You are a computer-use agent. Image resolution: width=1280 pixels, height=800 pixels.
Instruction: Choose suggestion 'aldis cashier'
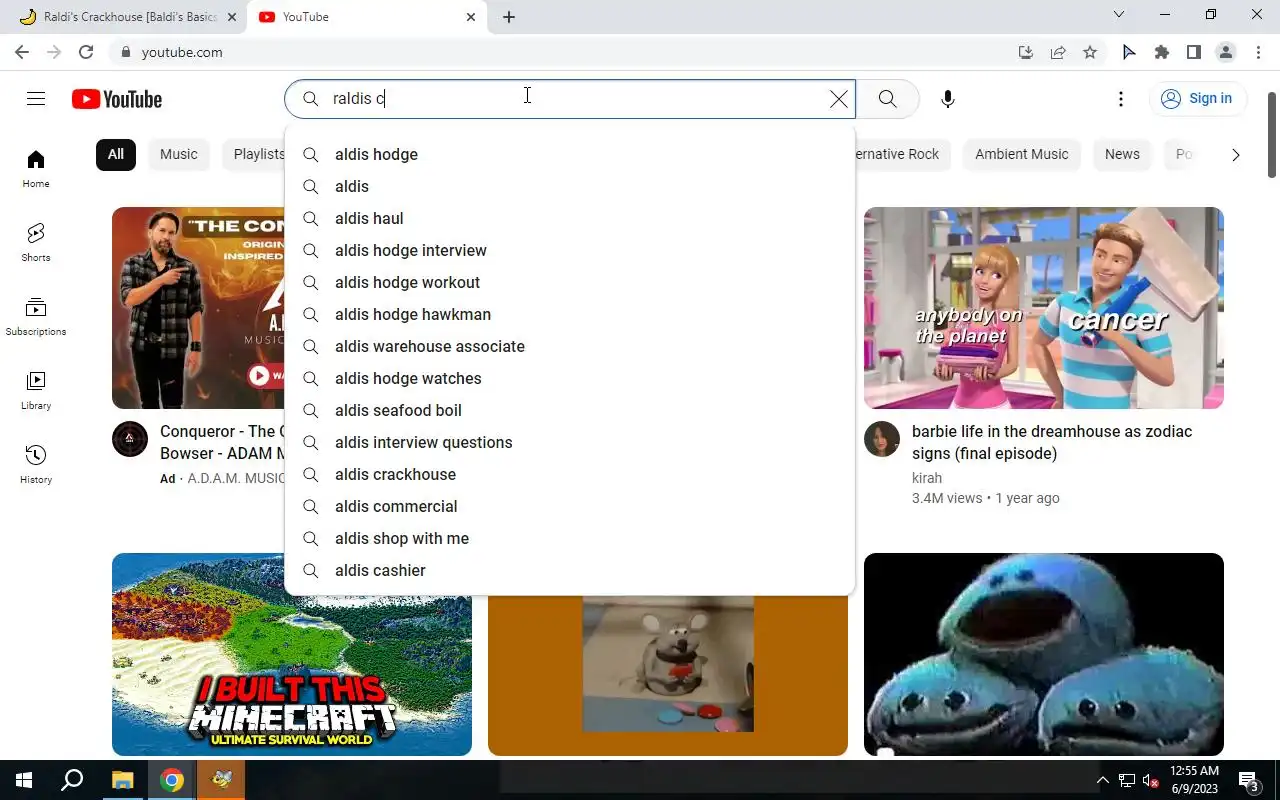click(x=570, y=570)
